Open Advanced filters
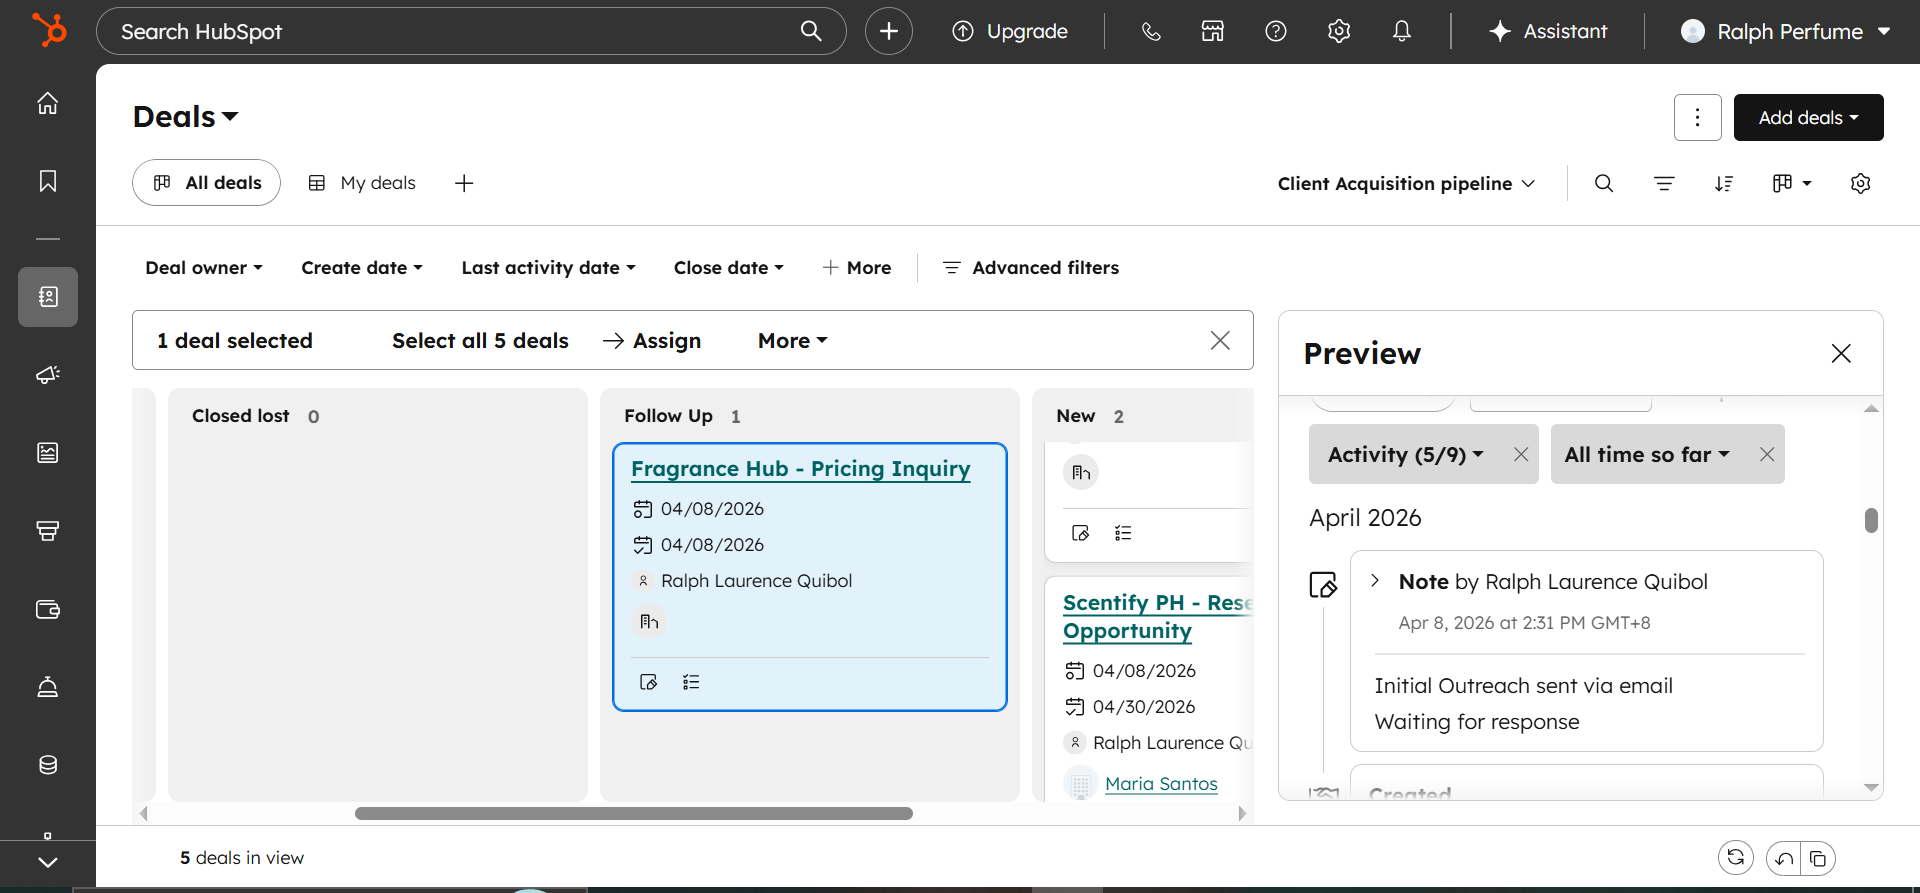Viewport: 1920px width, 893px height. click(x=1031, y=268)
